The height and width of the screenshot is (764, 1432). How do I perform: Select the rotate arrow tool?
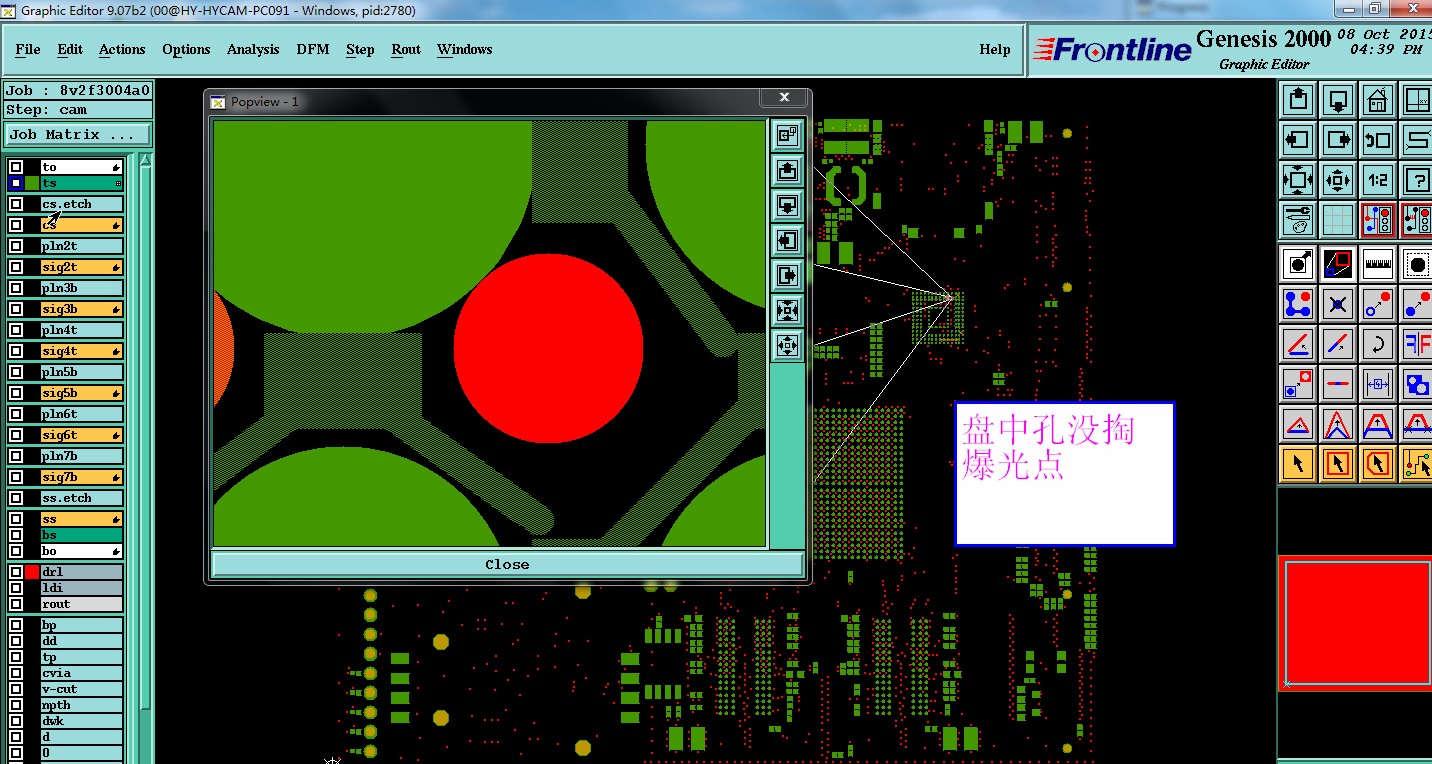(1378, 344)
